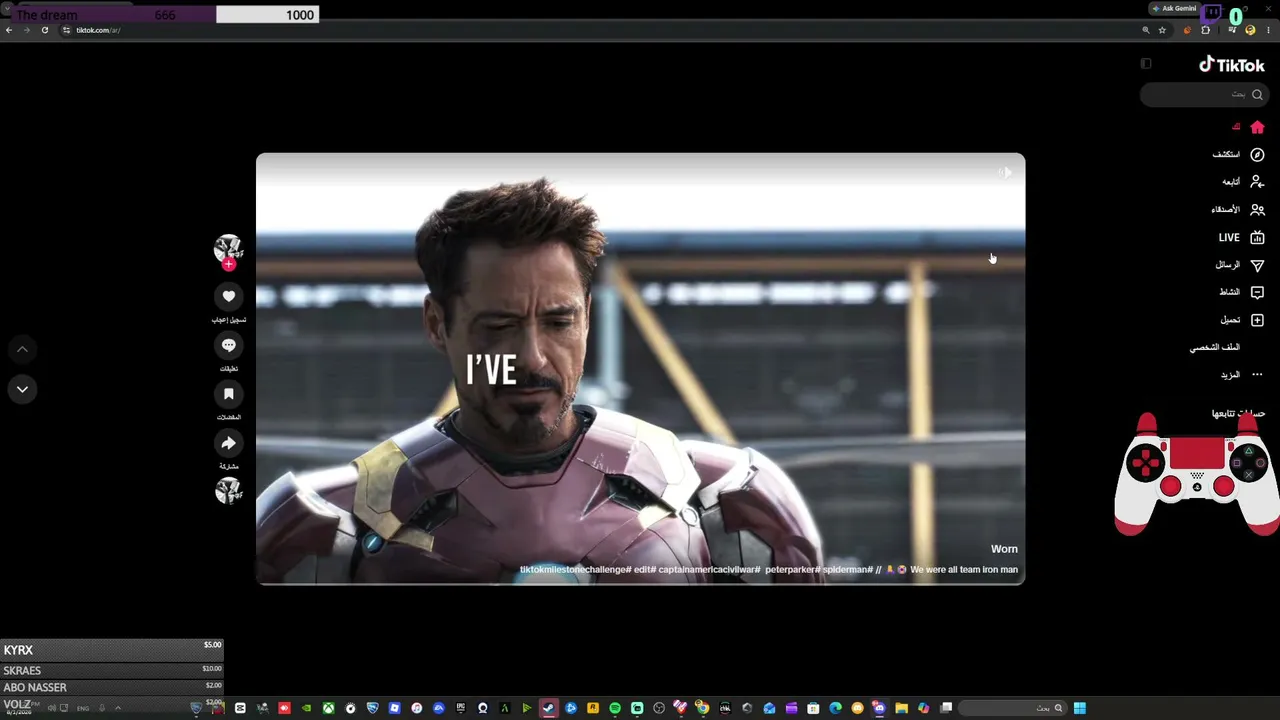Open Roblox from the taskbar
The width and height of the screenshot is (1280, 720).
click(x=395, y=708)
